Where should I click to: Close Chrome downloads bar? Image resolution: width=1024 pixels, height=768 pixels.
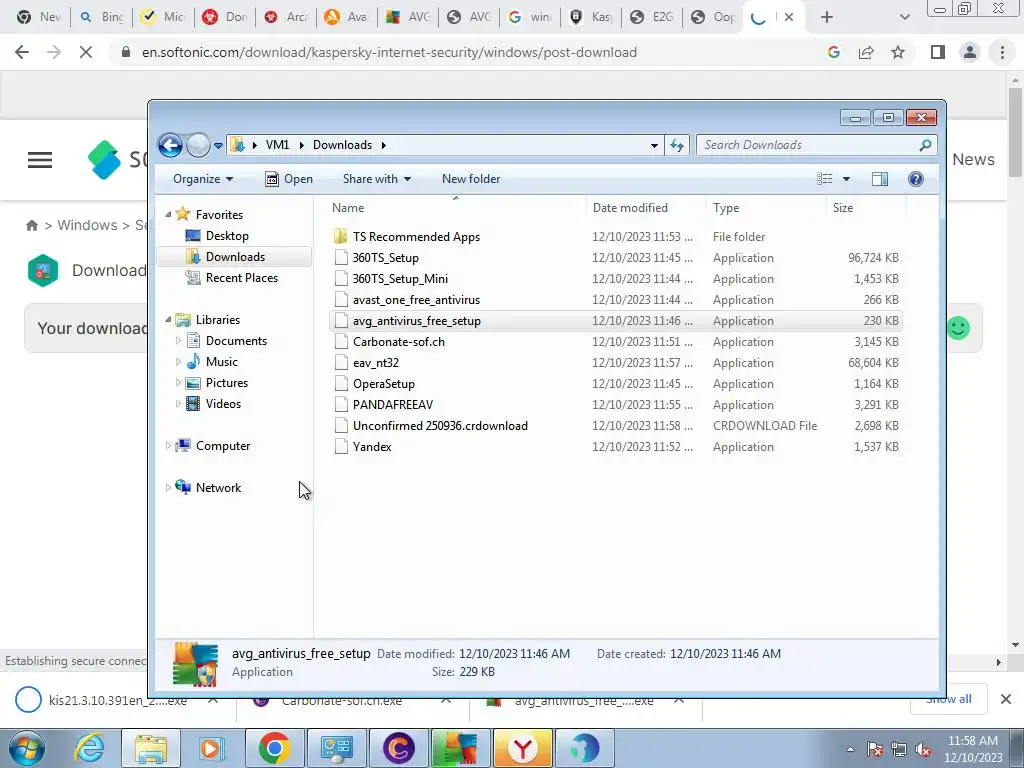click(x=1006, y=699)
